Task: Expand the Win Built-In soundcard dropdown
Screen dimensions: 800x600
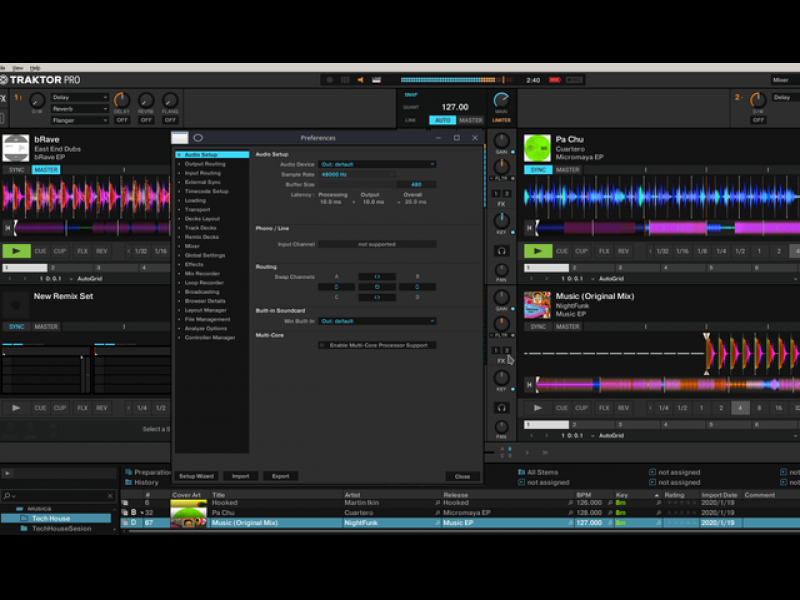Action: 377,321
